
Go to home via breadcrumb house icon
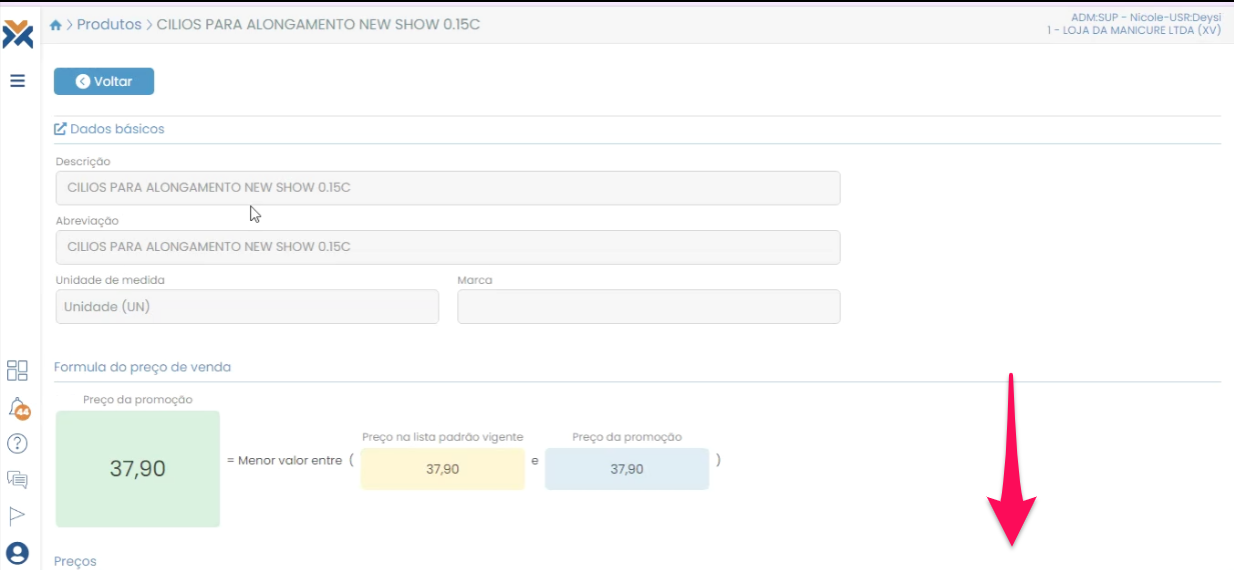tap(56, 25)
